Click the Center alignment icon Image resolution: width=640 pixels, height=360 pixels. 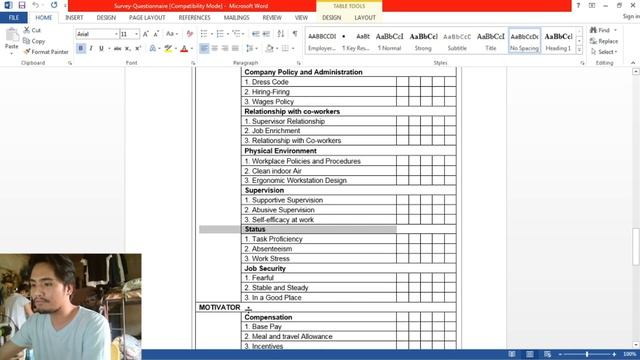[x=214, y=49]
